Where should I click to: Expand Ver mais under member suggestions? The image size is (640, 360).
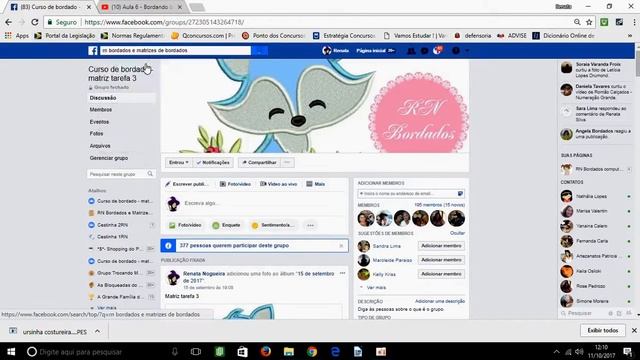tap(376, 288)
